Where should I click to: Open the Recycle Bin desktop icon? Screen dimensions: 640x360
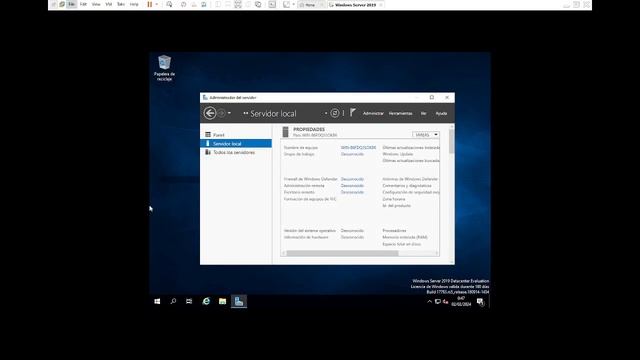pyautogui.click(x=164, y=68)
